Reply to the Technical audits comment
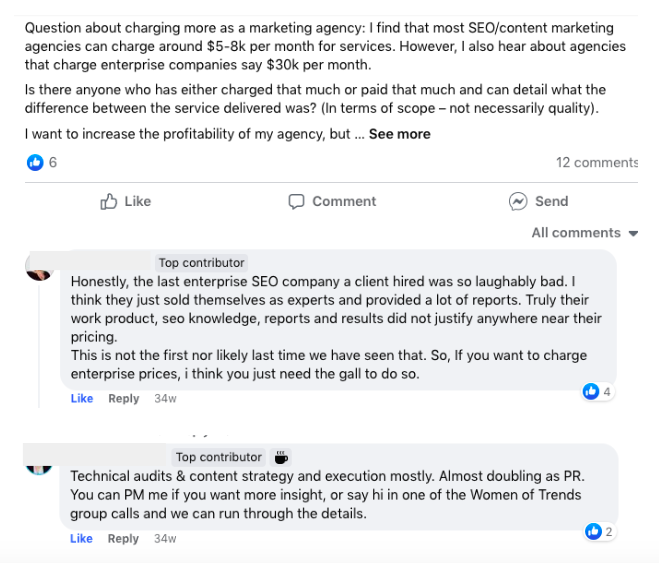The image size is (659, 563). click(123, 539)
